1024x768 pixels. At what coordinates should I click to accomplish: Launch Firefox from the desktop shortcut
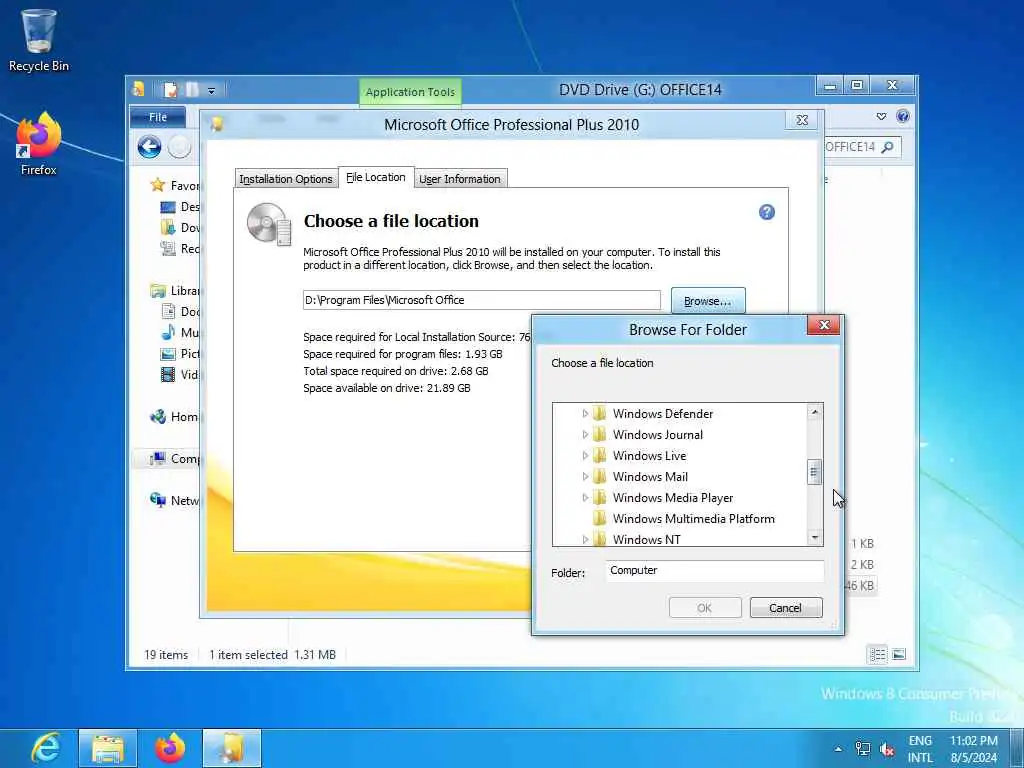[39, 144]
